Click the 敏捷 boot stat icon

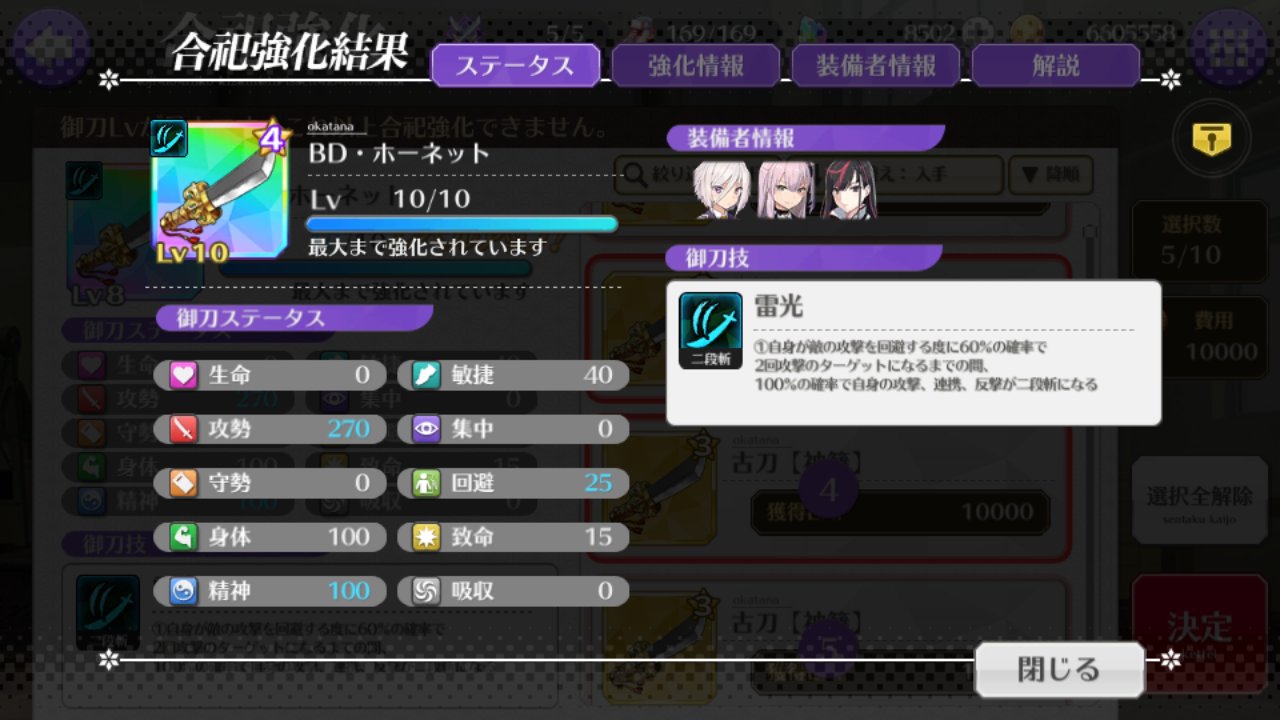tap(427, 376)
